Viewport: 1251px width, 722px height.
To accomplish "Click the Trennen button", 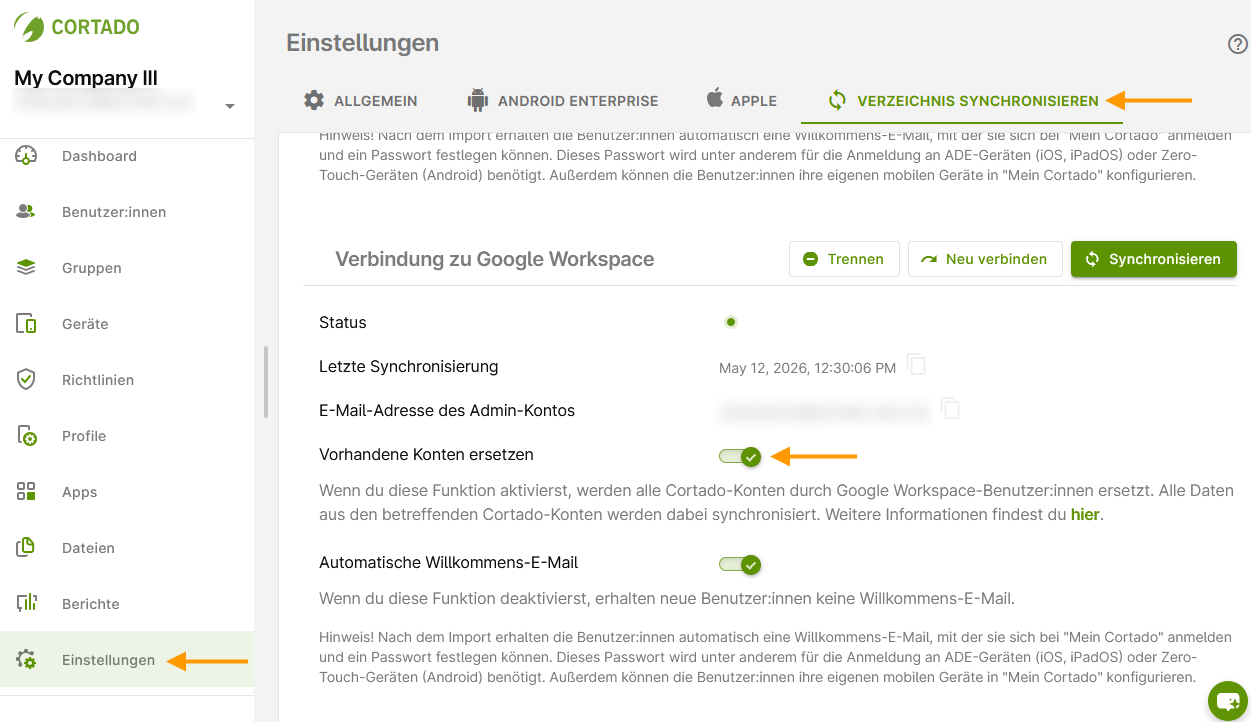I will 844,259.
